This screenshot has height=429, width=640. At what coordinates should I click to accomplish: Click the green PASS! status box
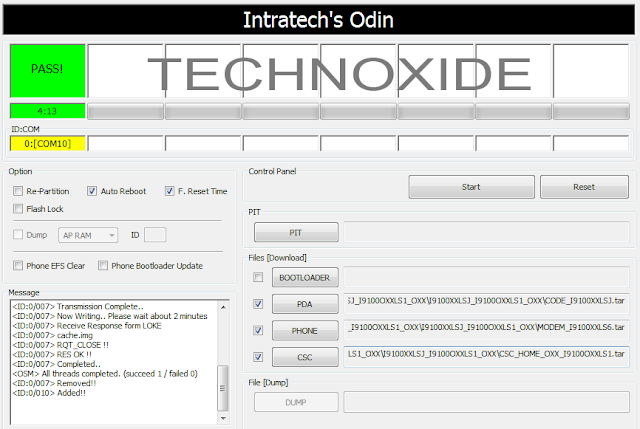coord(48,71)
